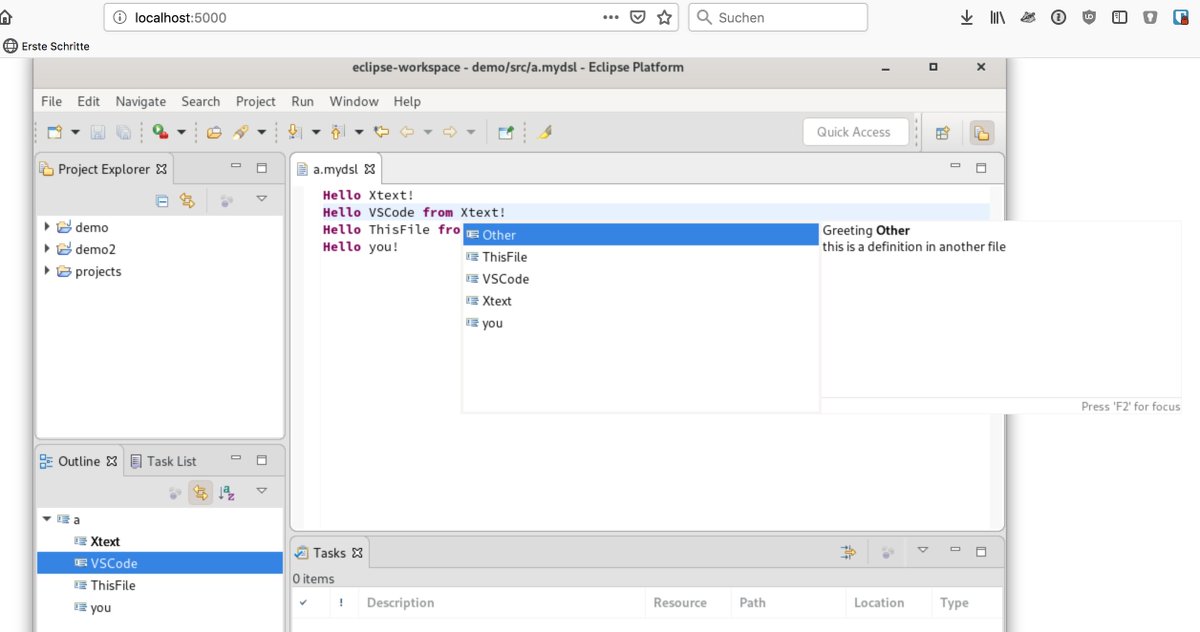The height and width of the screenshot is (632, 1200).
Task: Click the Tasks view filter icon
Action: coord(849,552)
